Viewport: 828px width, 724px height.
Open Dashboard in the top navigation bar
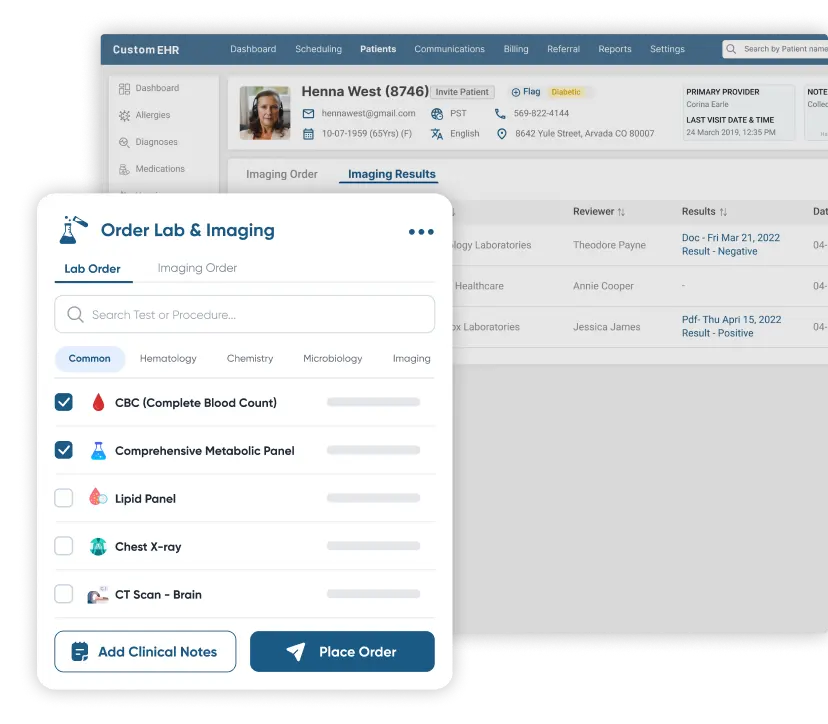click(x=253, y=49)
